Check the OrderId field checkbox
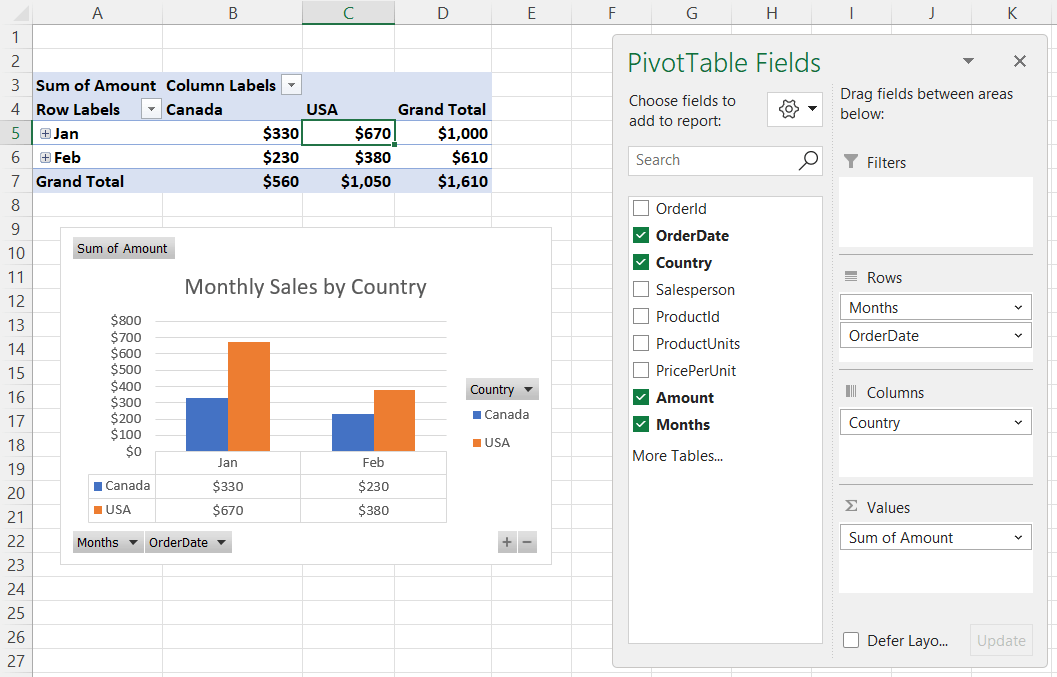The image size is (1057, 677). coord(639,208)
